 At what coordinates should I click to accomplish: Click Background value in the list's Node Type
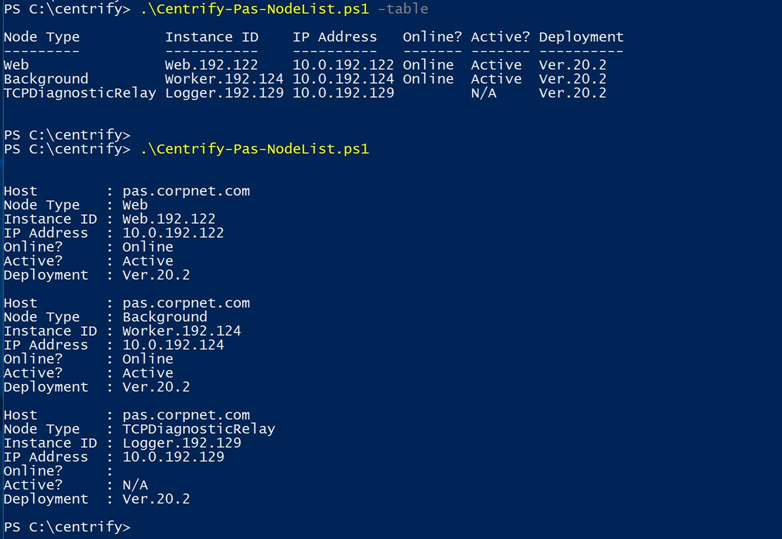pyautogui.click(x=165, y=317)
